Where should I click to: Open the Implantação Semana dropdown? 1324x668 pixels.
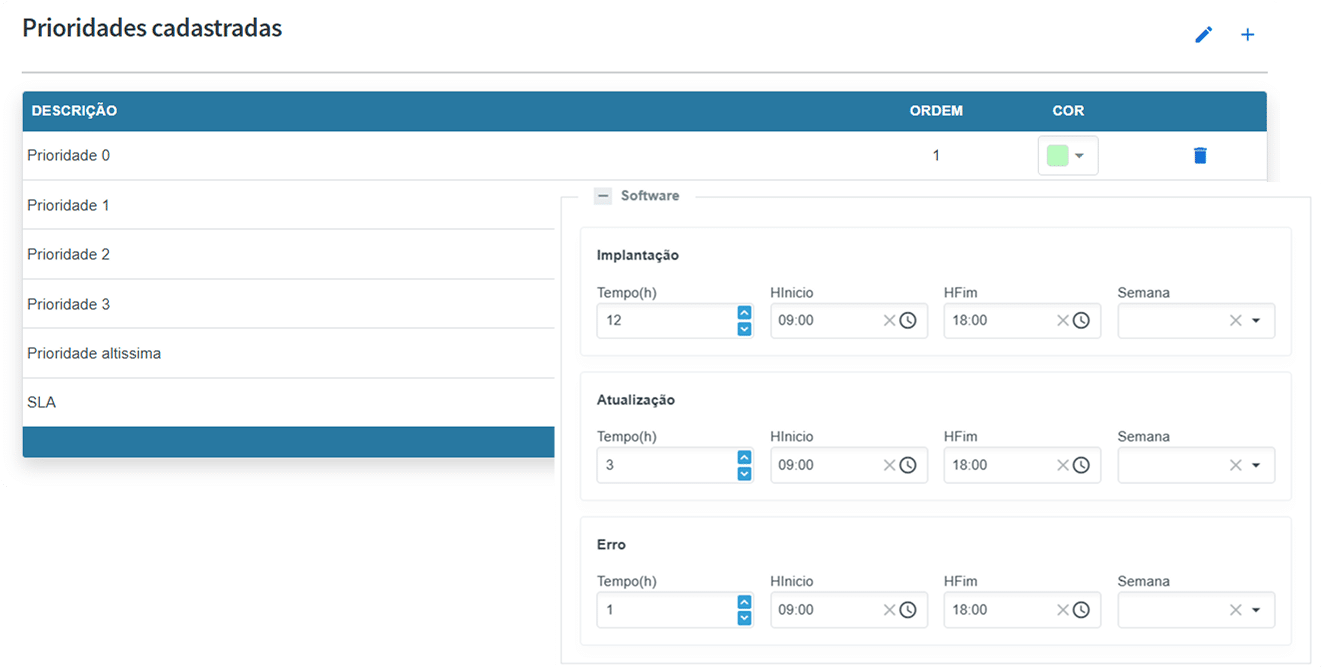1256,321
